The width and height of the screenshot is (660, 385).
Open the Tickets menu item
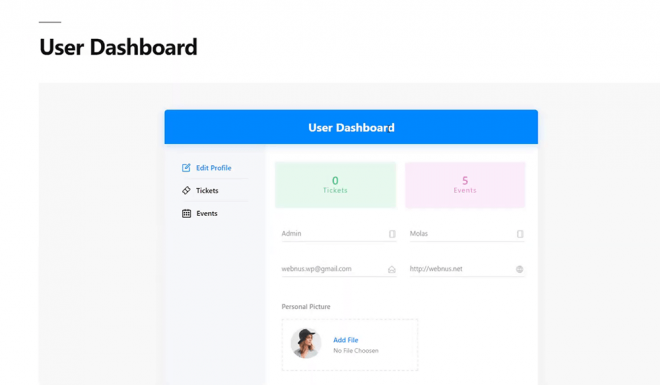click(x=207, y=191)
